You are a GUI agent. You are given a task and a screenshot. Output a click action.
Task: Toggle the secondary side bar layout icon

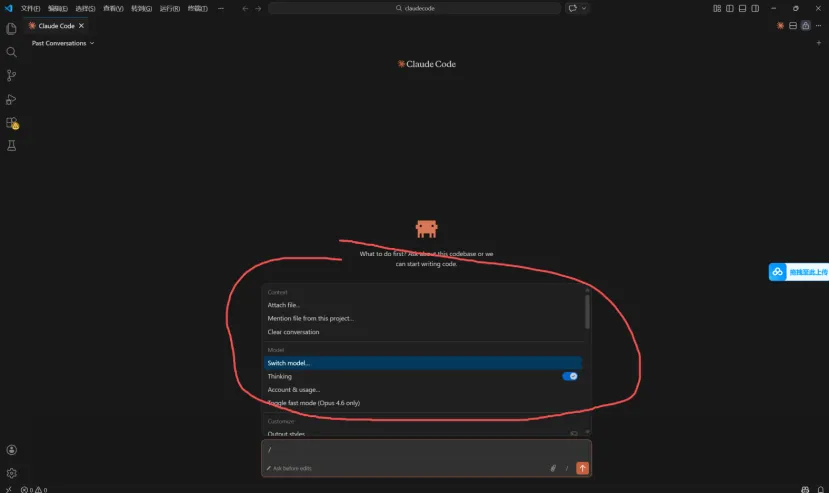point(755,8)
